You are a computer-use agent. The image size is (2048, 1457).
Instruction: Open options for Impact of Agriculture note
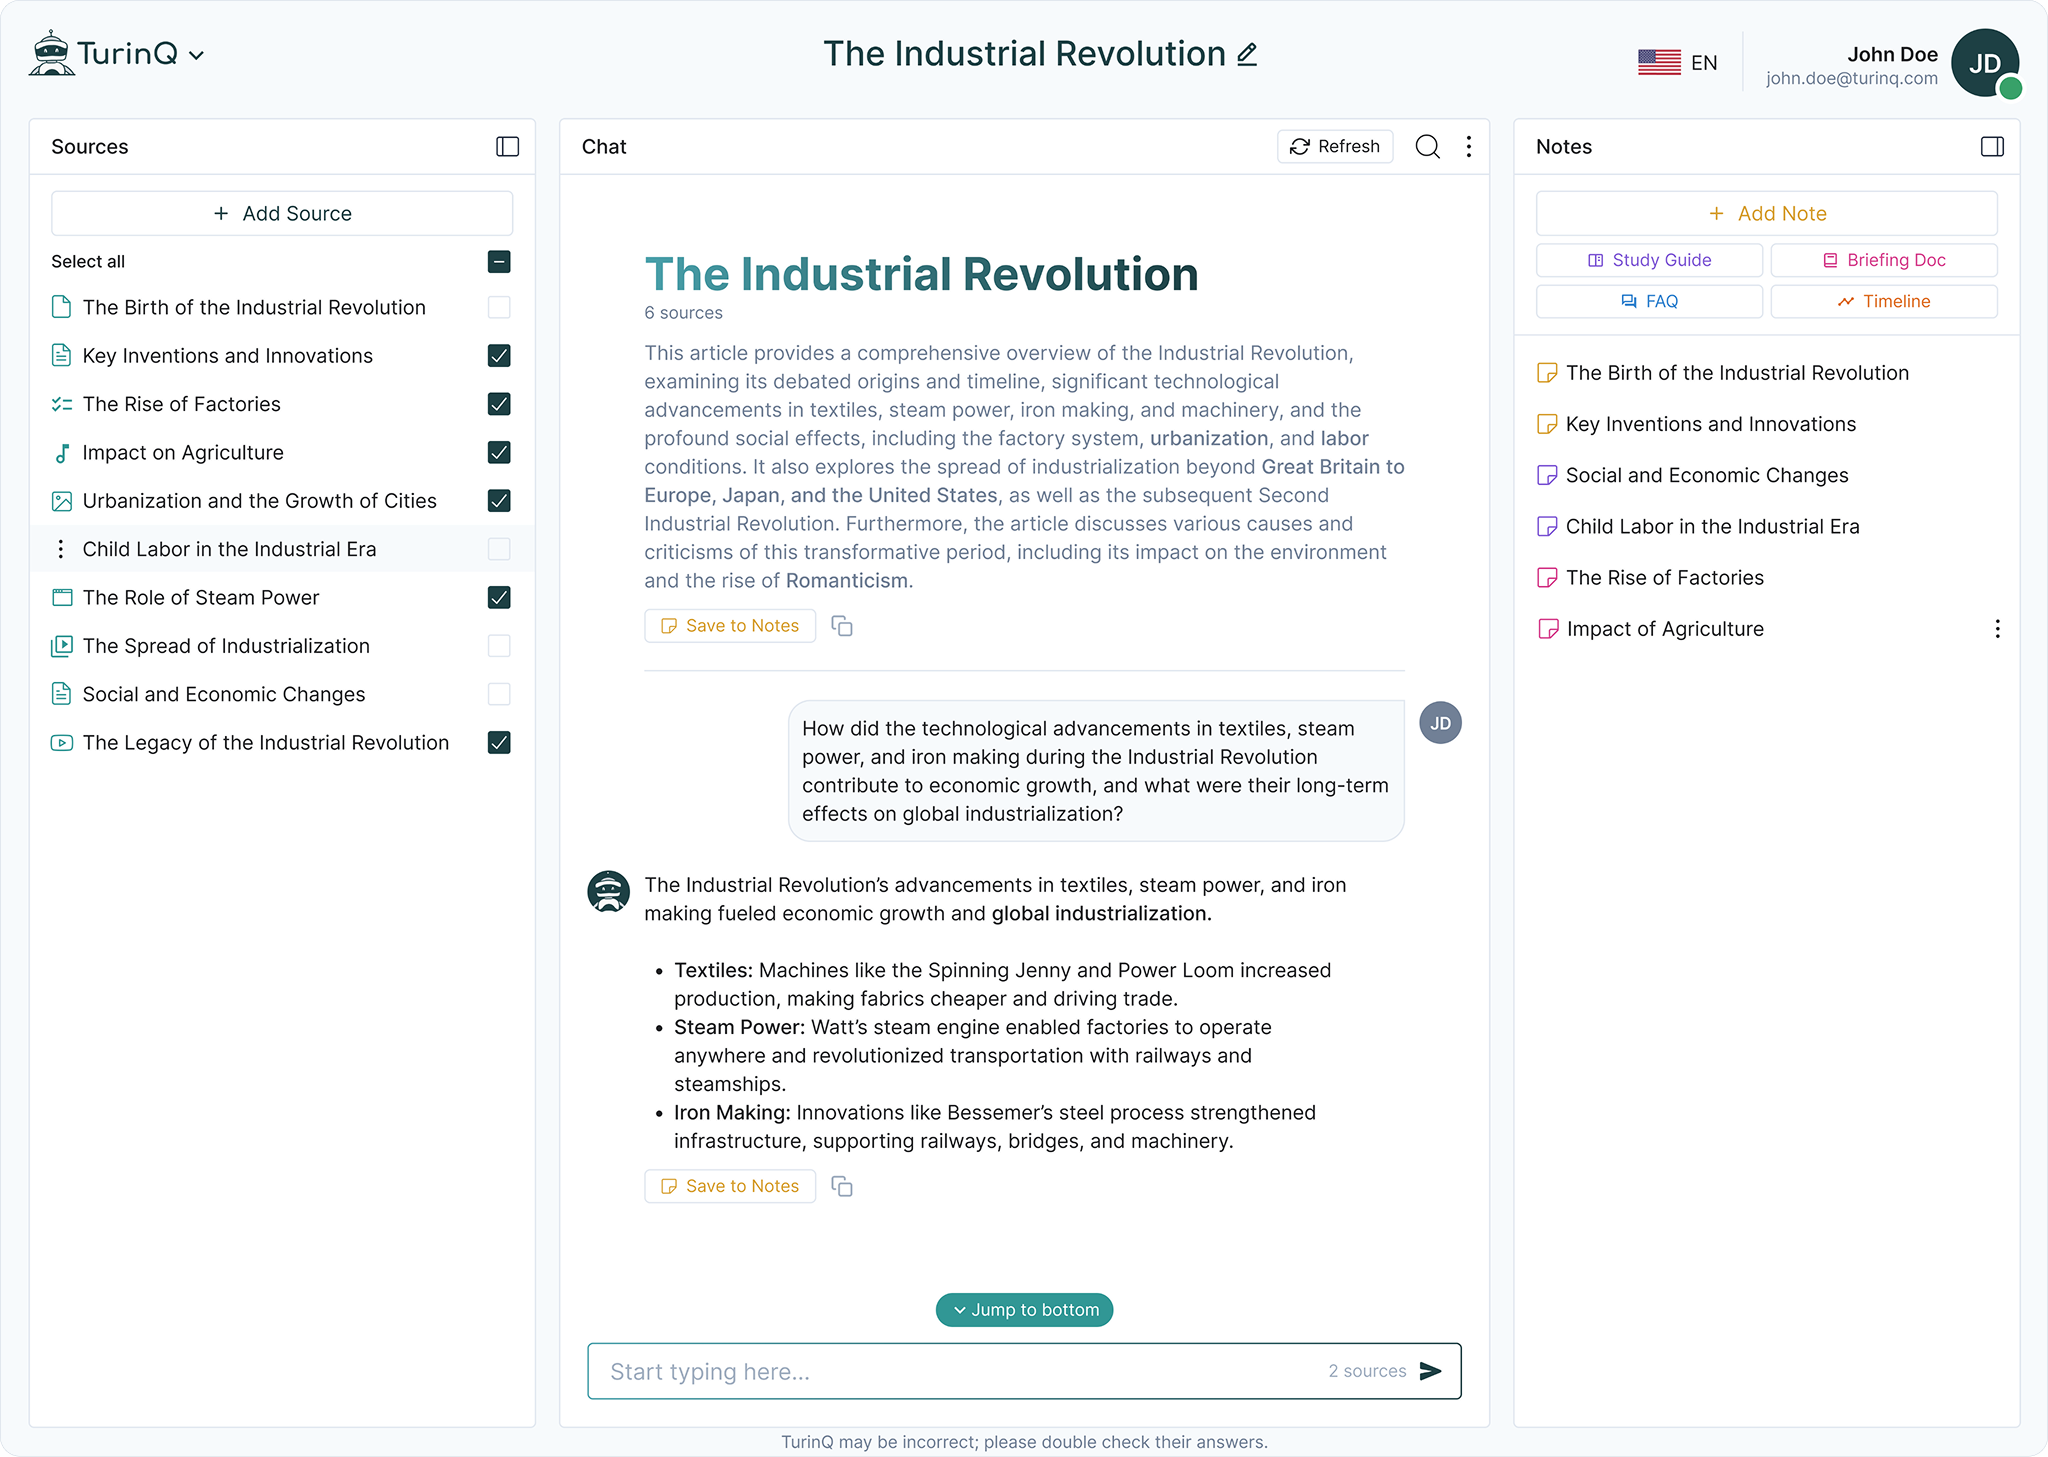click(1997, 629)
